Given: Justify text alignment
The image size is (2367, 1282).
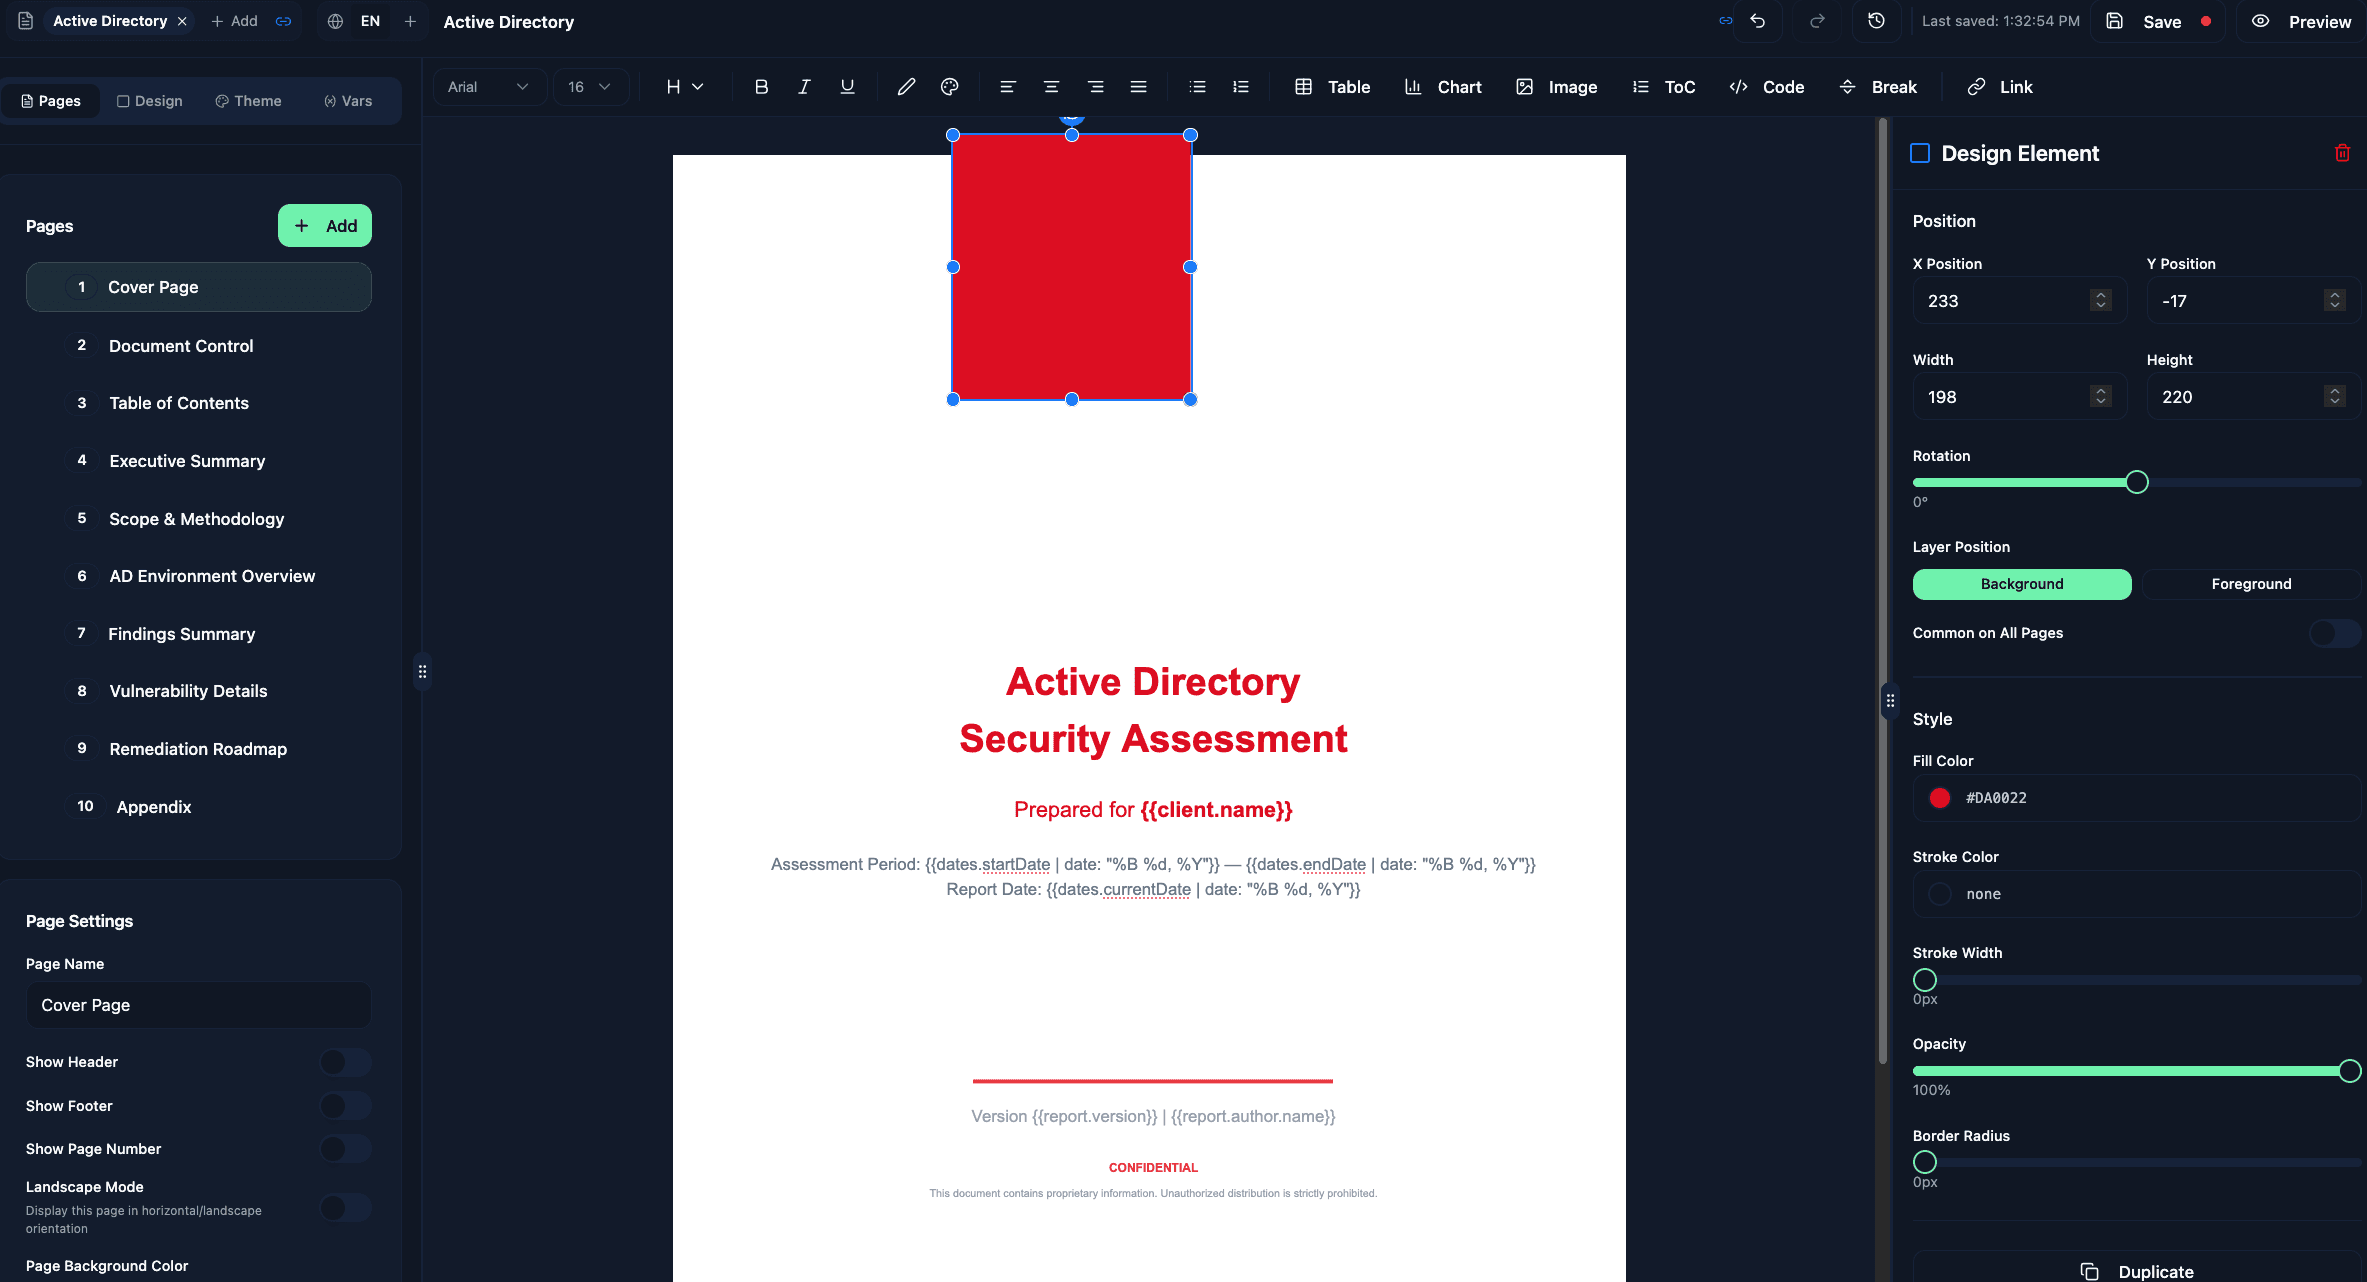Looking at the screenshot, I should [1138, 87].
